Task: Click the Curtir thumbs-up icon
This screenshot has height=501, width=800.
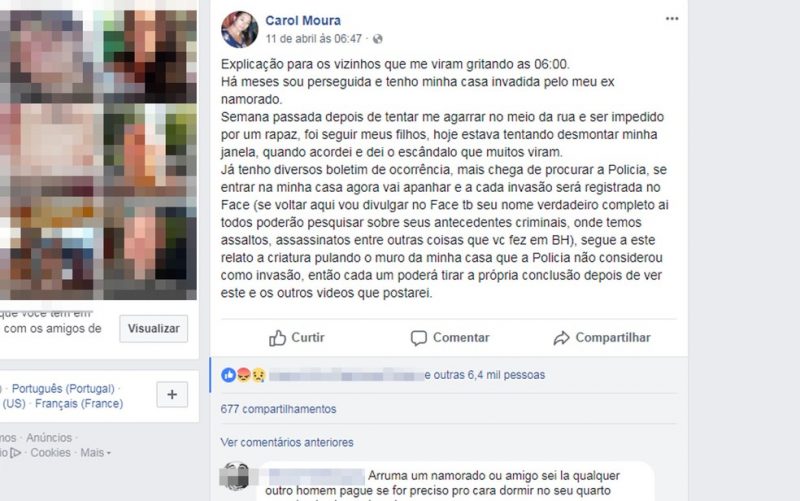Action: pos(278,338)
